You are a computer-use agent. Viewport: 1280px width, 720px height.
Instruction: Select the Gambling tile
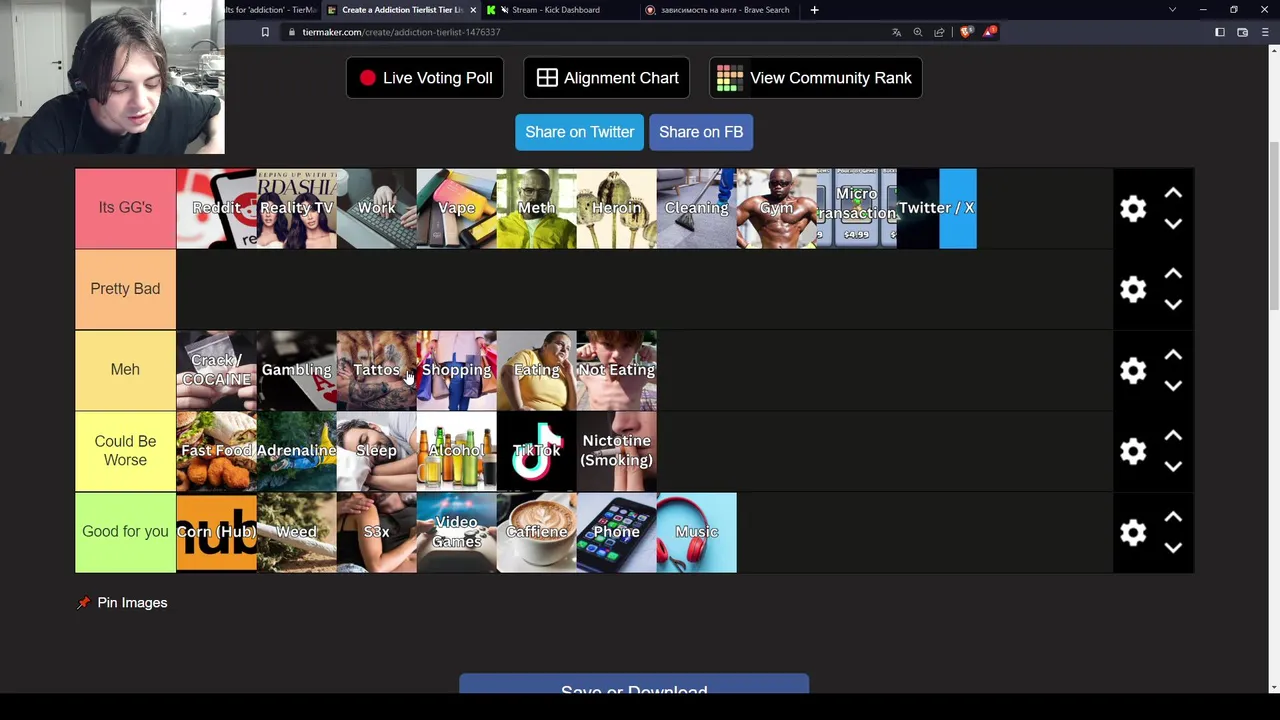(x=296, y=370)
